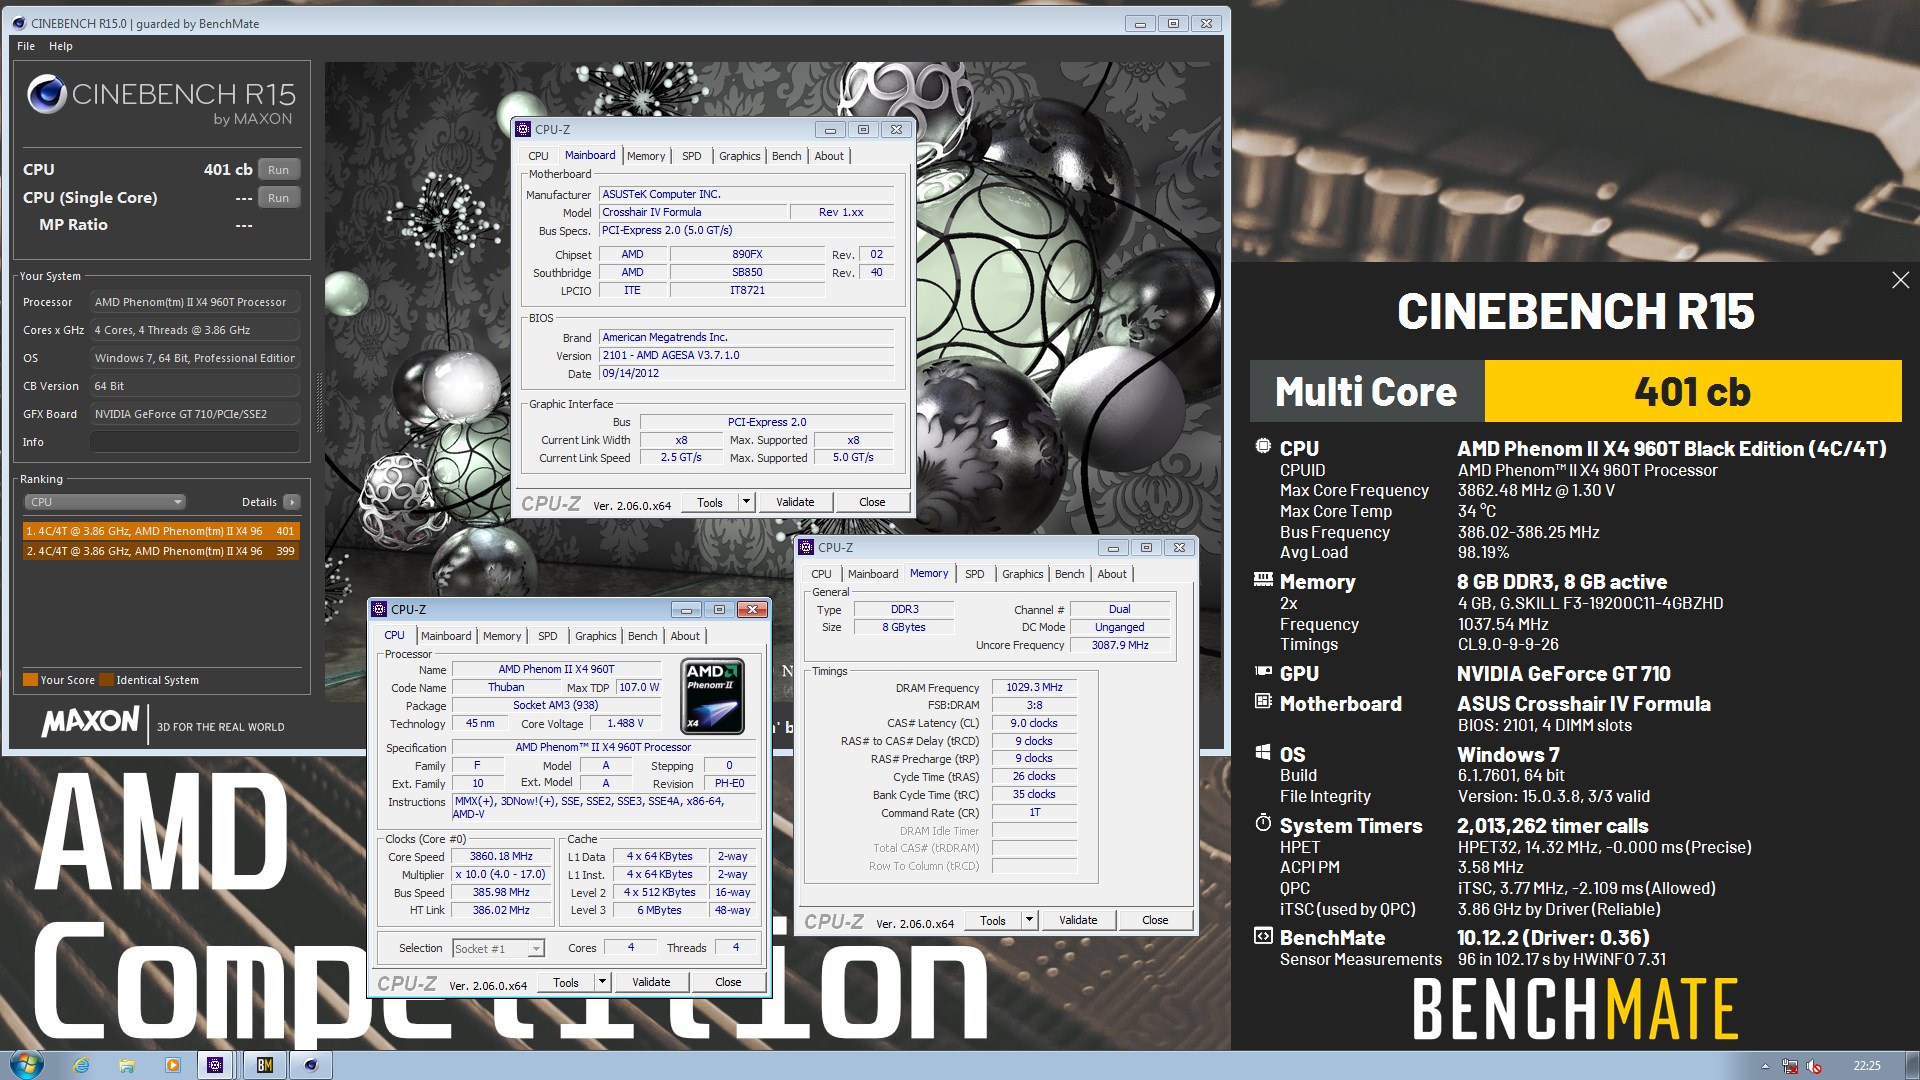The width and height of the screenshot is (1920, 1080).
Task: Switch to Memory tab in CPU-Z CPU window
Action: pos(502,636)
